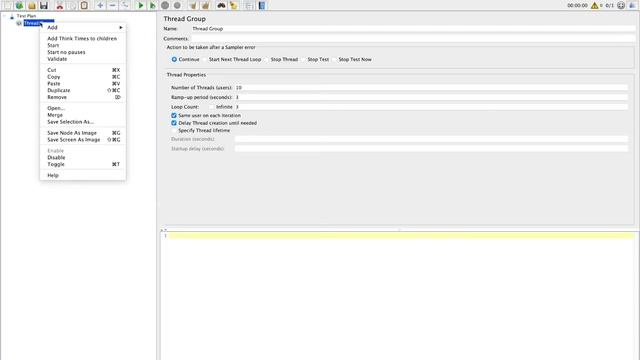Image resolution: width=640 pixels, height=360 pixels.
Task: Enable Specify Thread lifetime checkbox
Action: pos(174,131)
